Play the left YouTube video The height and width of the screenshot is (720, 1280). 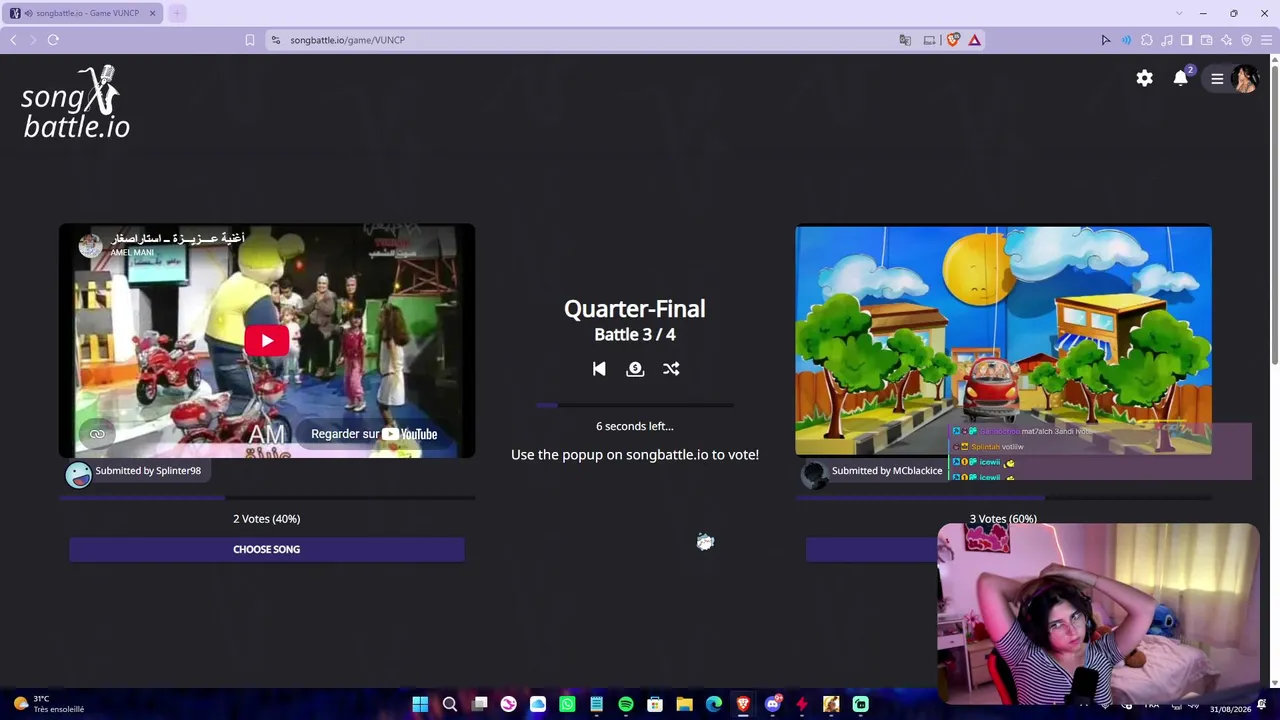click(x=267, y=340)
